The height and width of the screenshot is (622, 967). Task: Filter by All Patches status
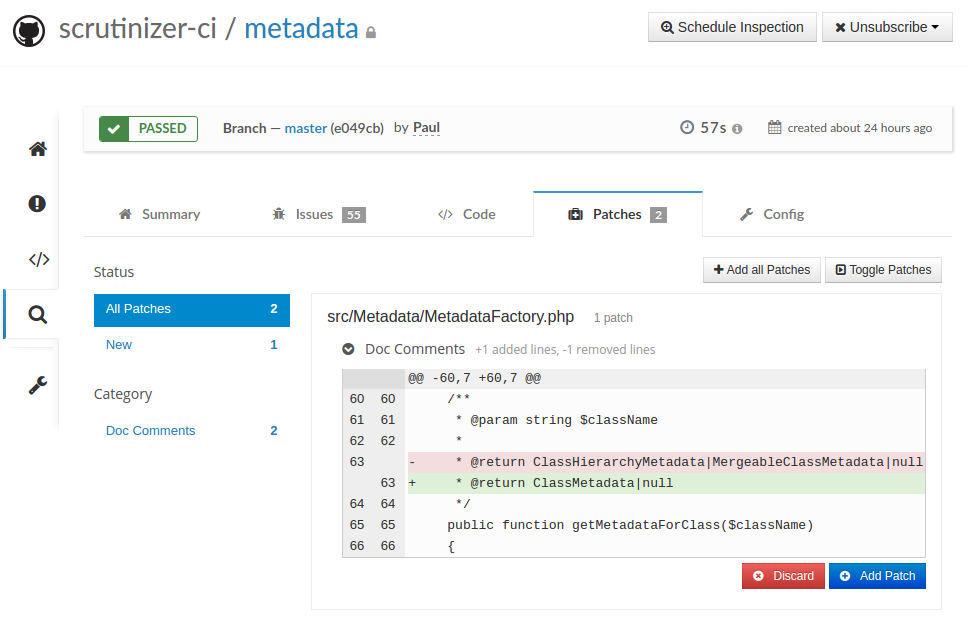click(192, 310)
